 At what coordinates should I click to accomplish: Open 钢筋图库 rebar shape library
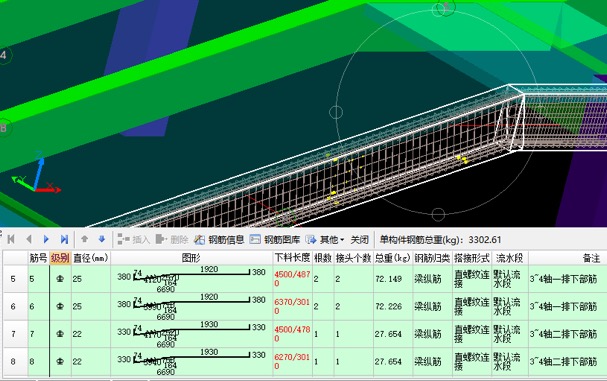[275, 240]
